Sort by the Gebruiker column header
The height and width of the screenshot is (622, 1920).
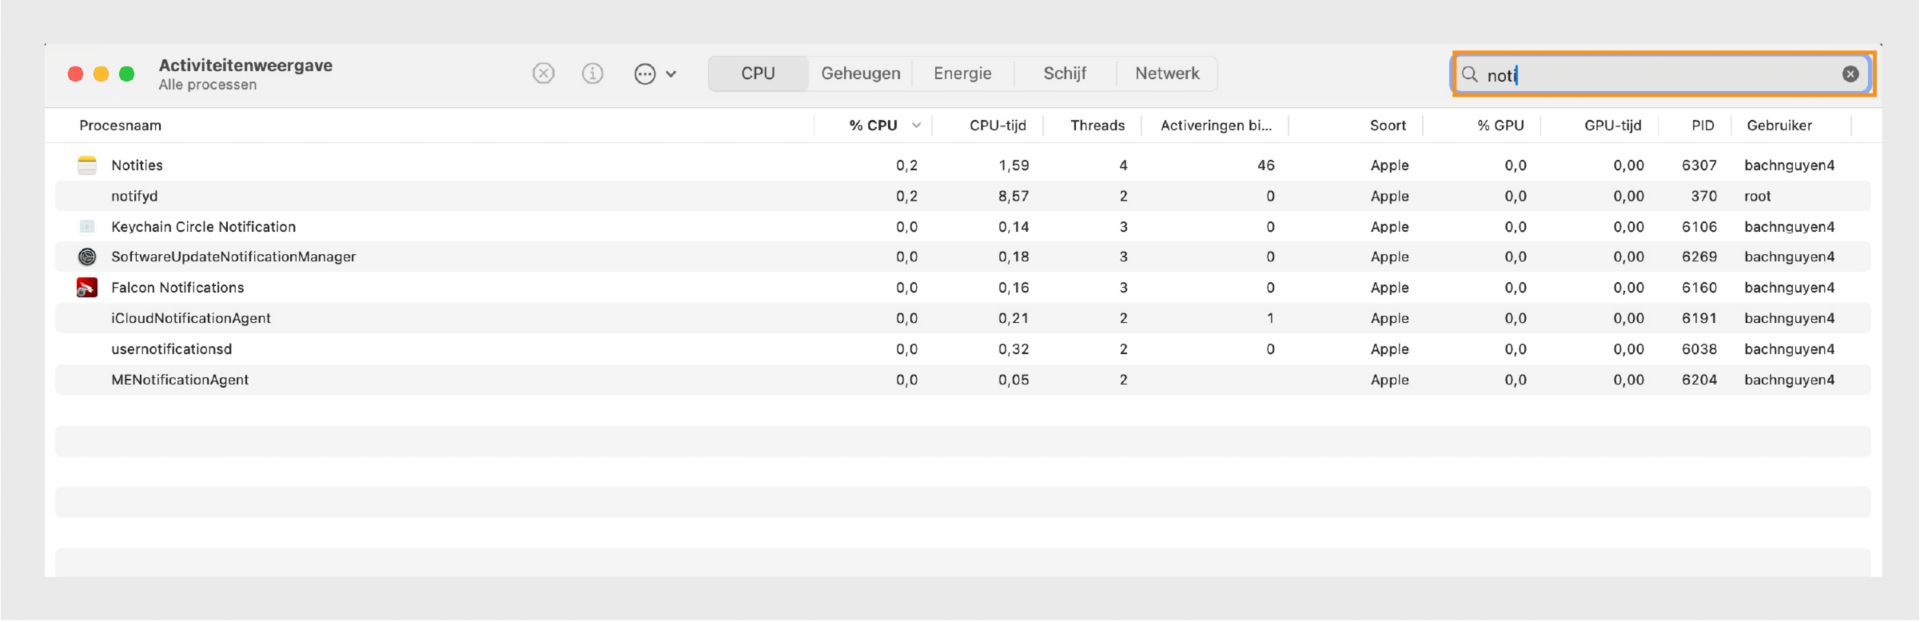(1779, 125)
